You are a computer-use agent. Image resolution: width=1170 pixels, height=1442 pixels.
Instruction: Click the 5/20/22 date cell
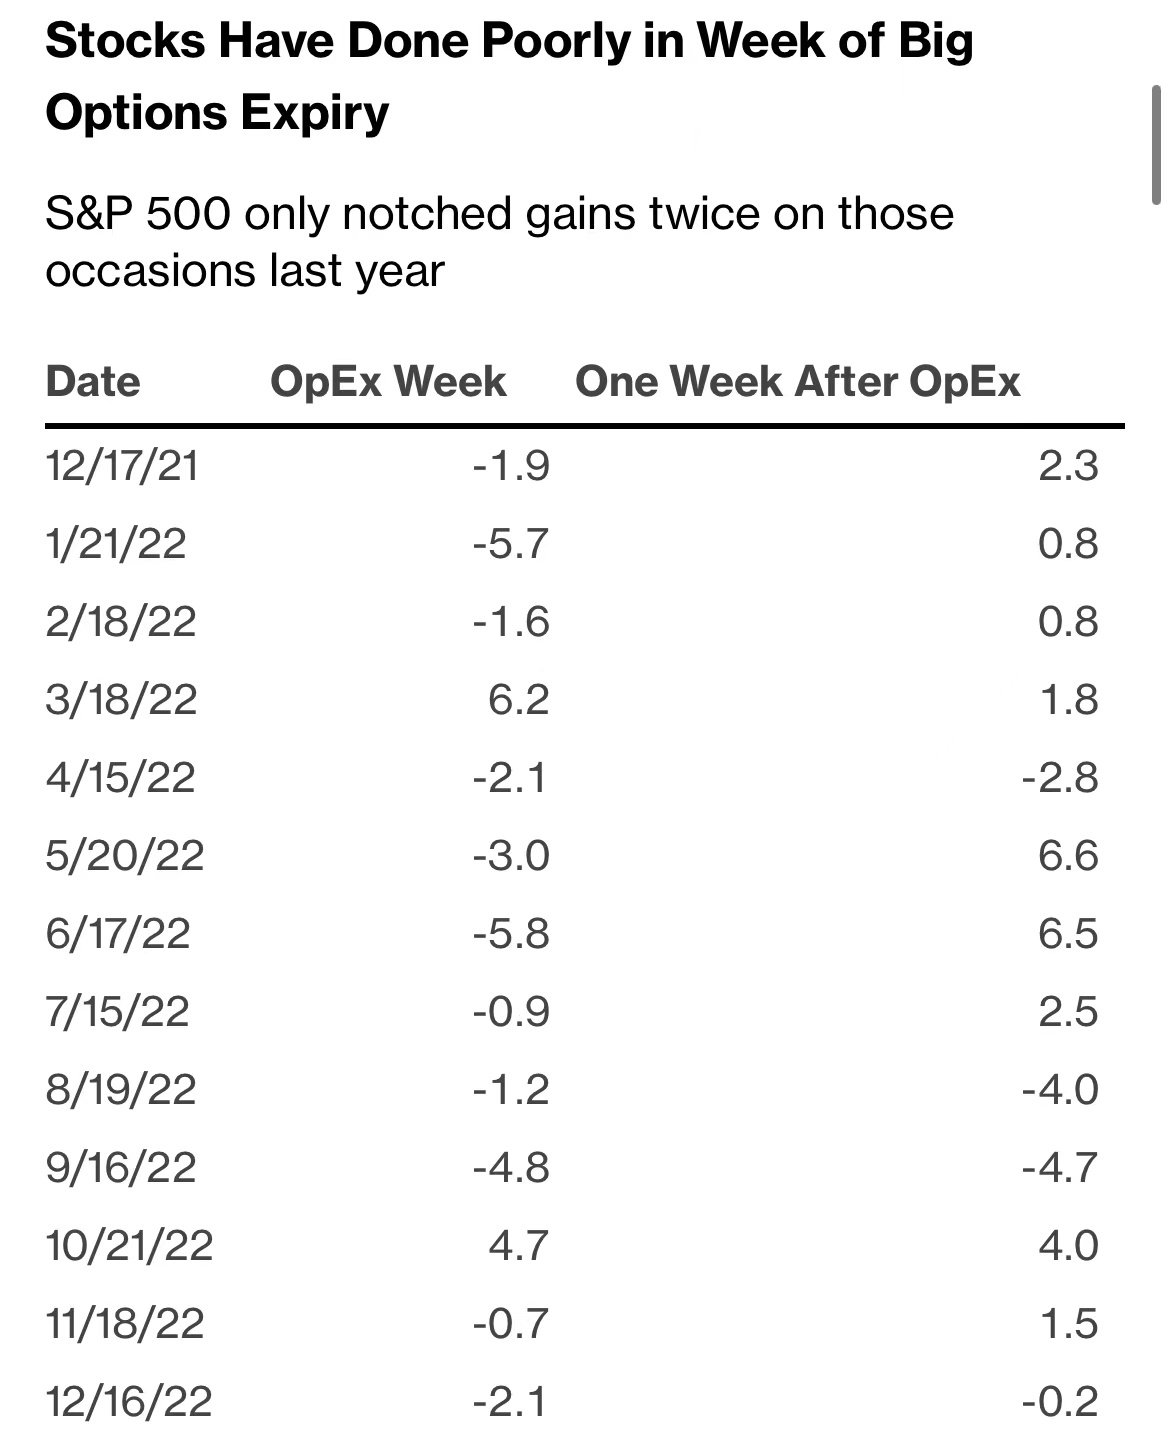125,856
